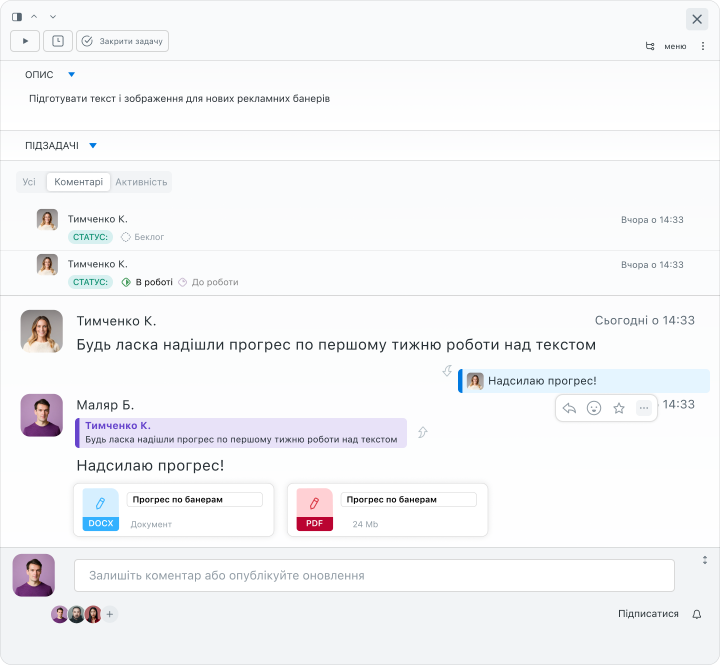This screenshot has width=720, height=665.
Task: Click Тимченко К. avatar in Беклог row
Action: click(47, 220)
